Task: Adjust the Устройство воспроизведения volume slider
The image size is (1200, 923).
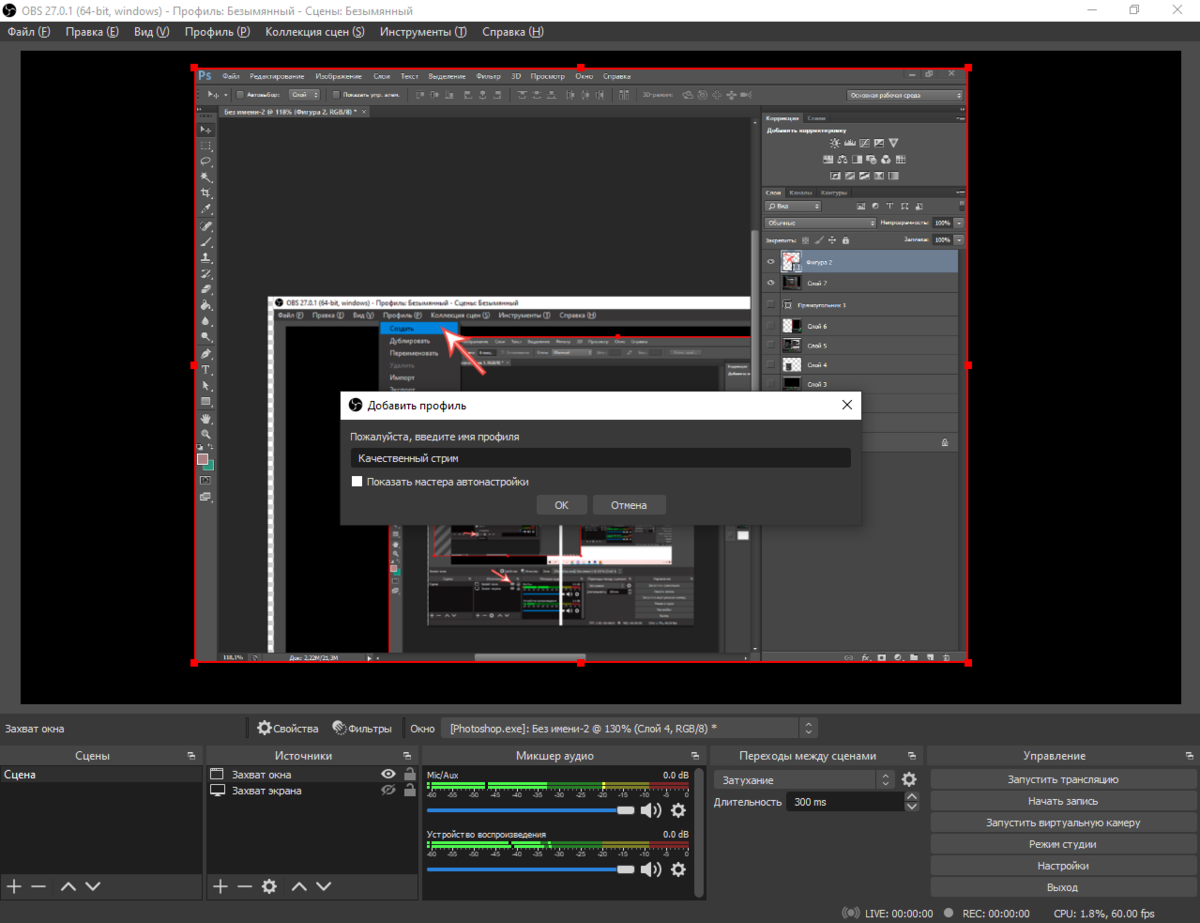Action: click(531, 869)
